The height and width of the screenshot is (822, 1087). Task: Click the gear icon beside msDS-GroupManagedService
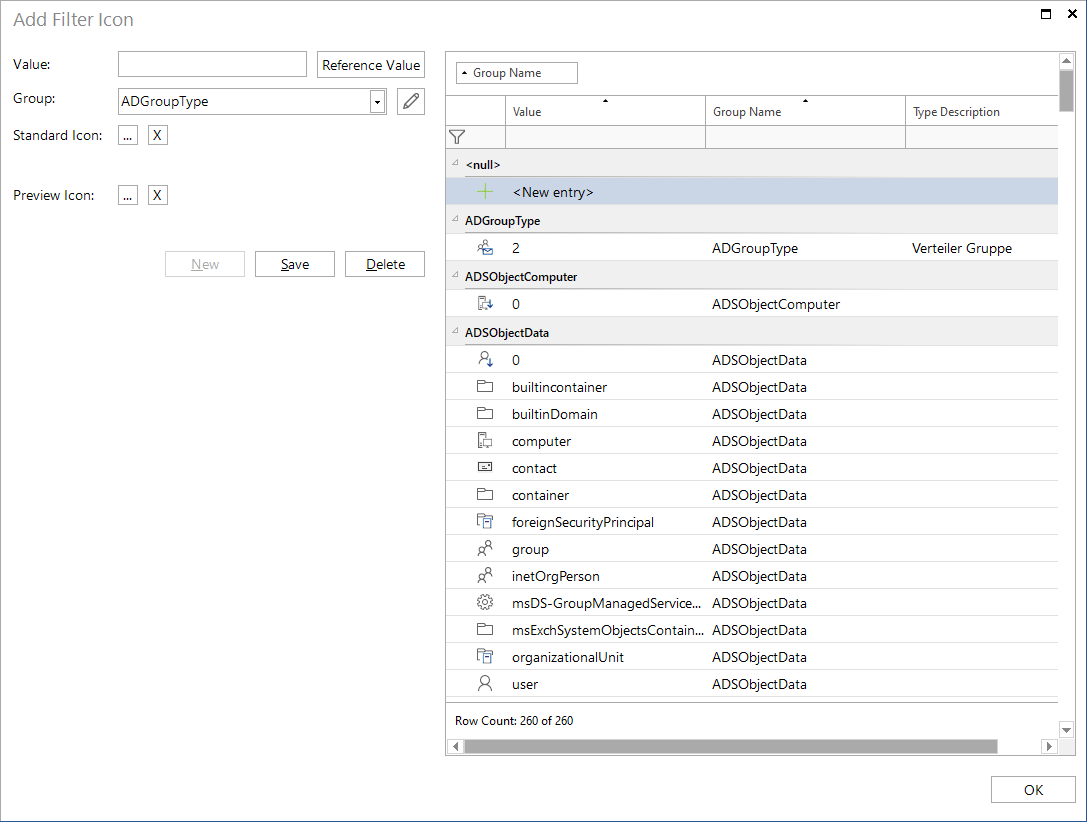[x=485, y=602]
